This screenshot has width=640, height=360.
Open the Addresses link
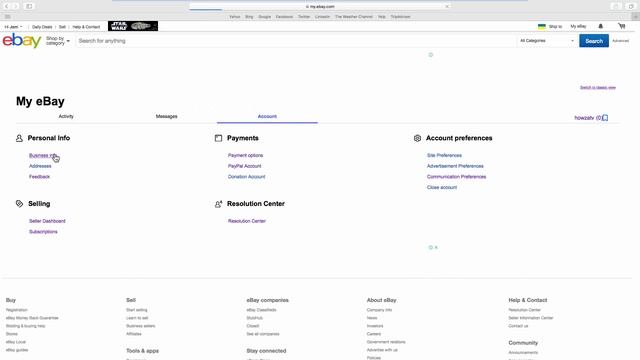click(x=40, y=166)
